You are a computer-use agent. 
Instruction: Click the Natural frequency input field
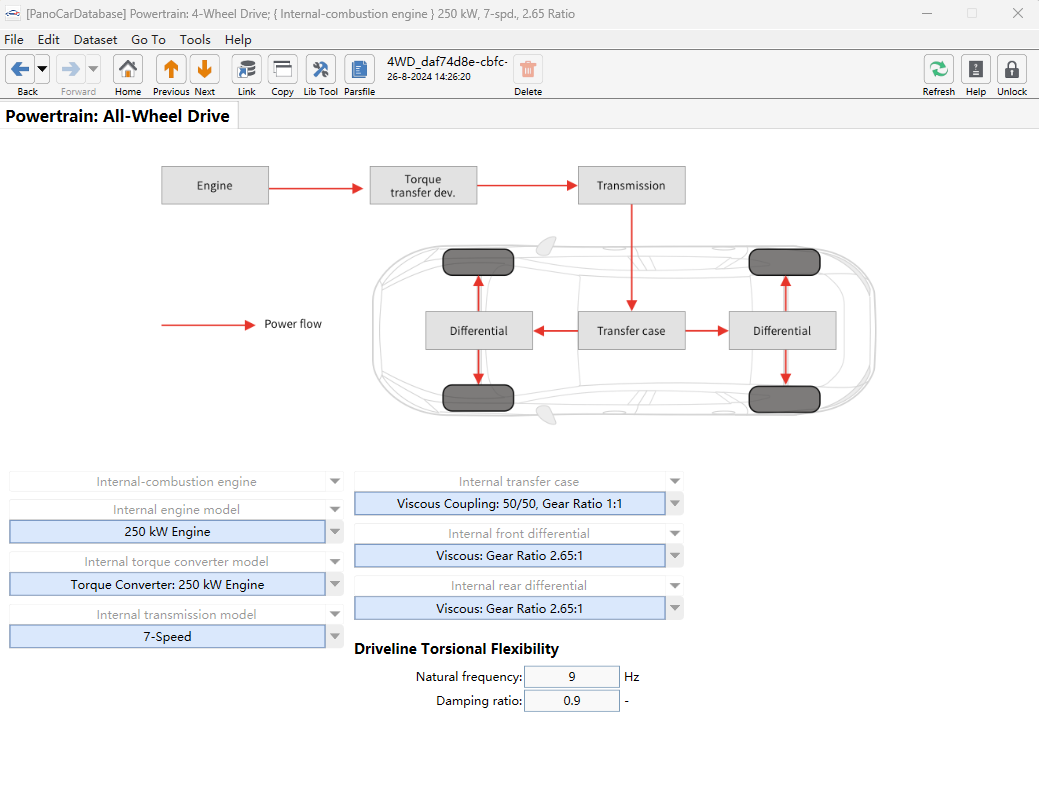(x=572, y=676)
